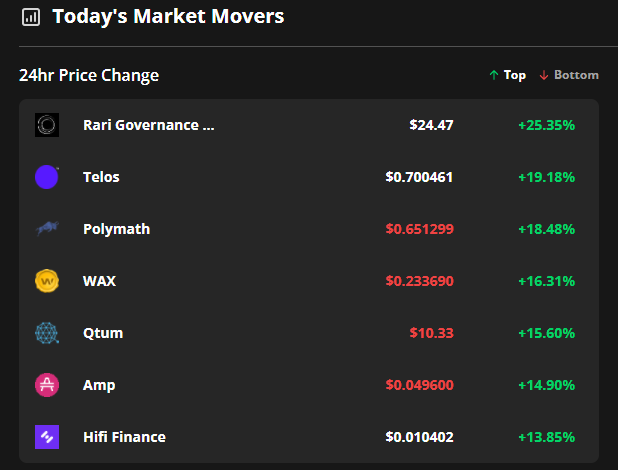Switch to the Bottom movers tab
Screen dimensions: 618x470
(569, 75)
